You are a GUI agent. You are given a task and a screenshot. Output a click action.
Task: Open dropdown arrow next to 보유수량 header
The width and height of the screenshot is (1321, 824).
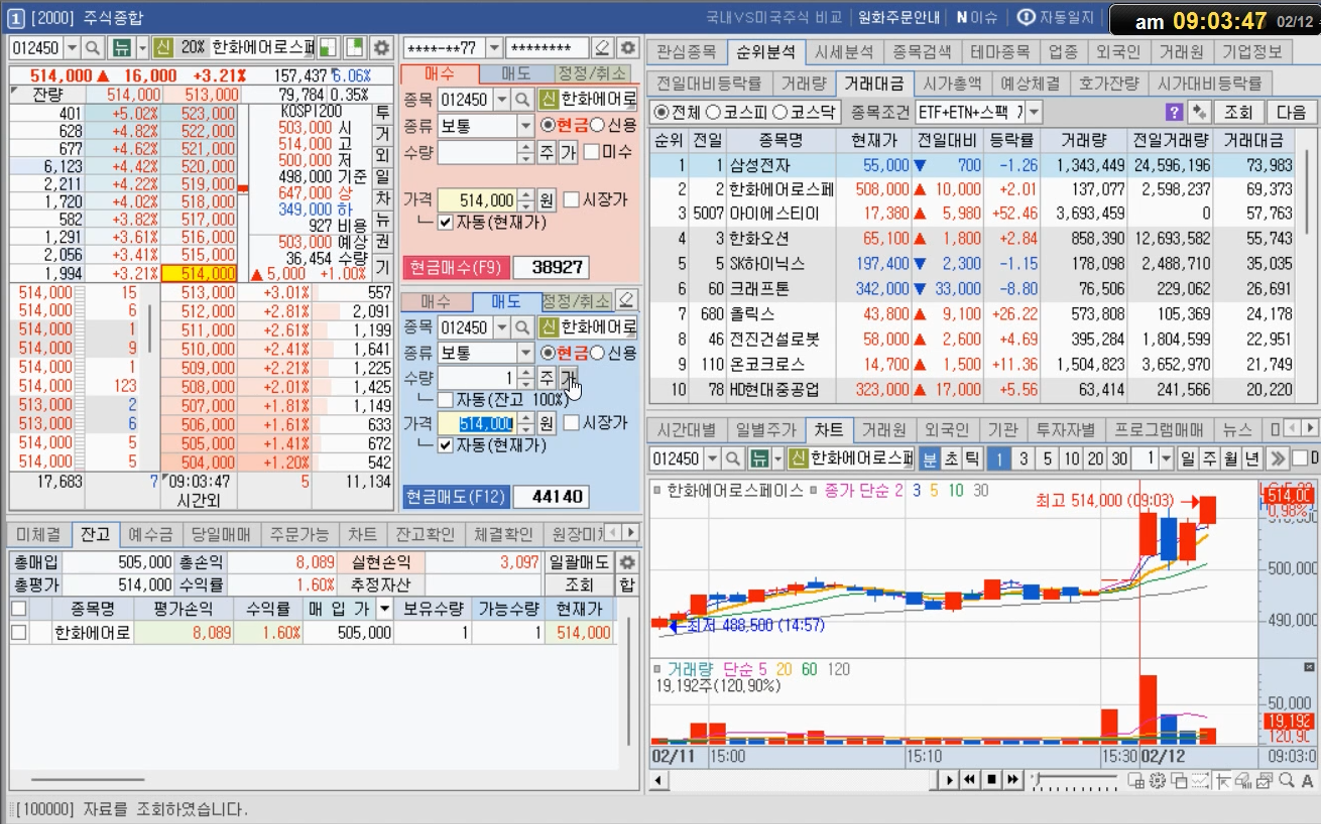[x=383, y=608]
